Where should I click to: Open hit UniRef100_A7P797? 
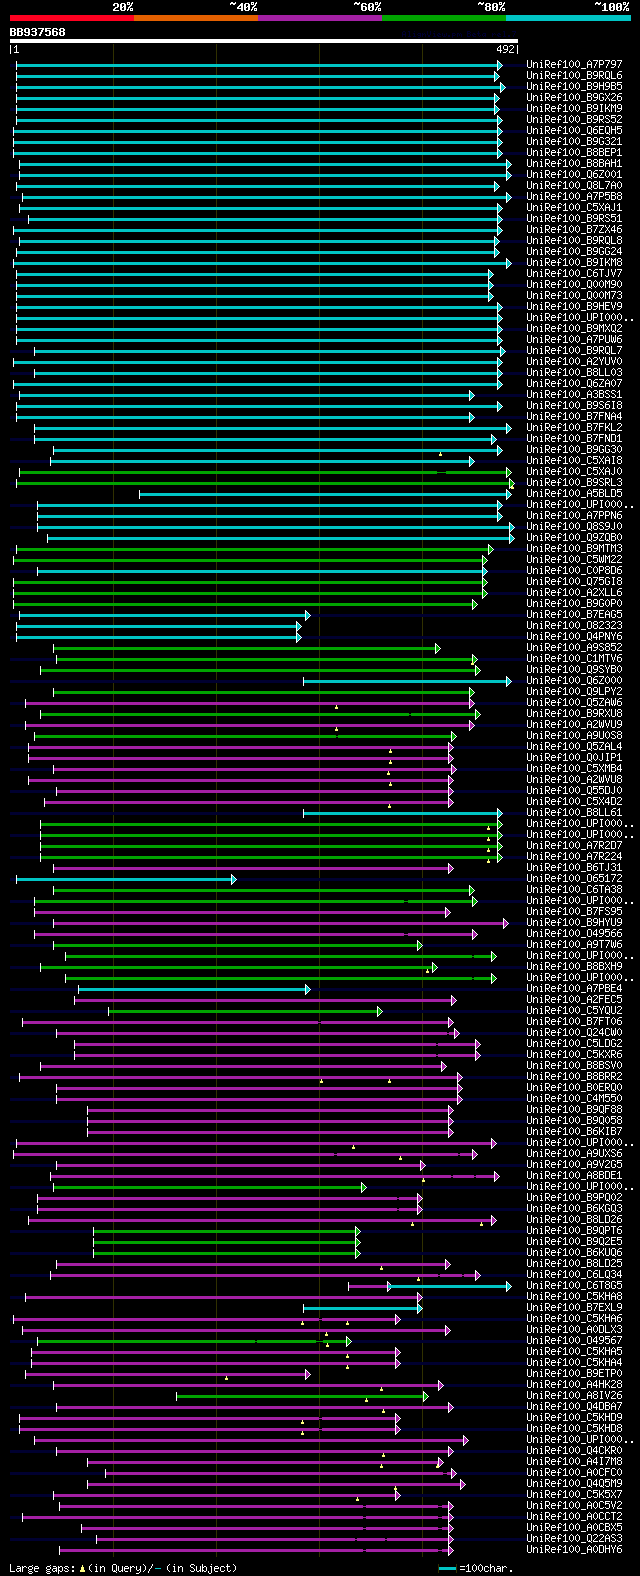pyautogui.click(x=574, y=64)
